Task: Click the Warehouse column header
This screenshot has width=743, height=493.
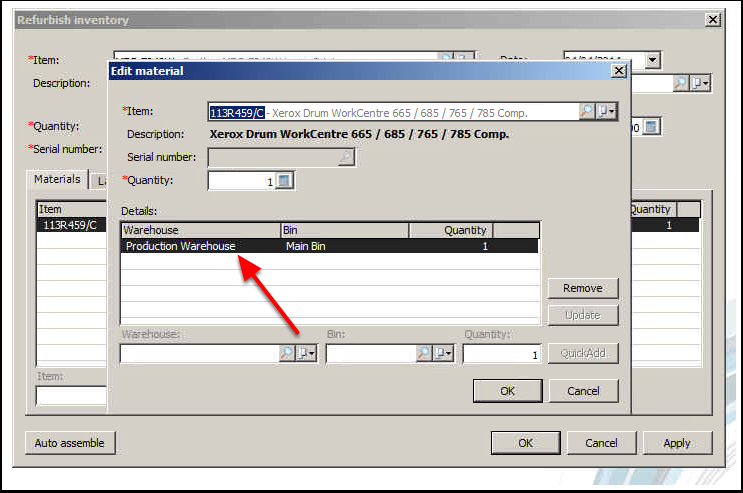Action: 201,230
